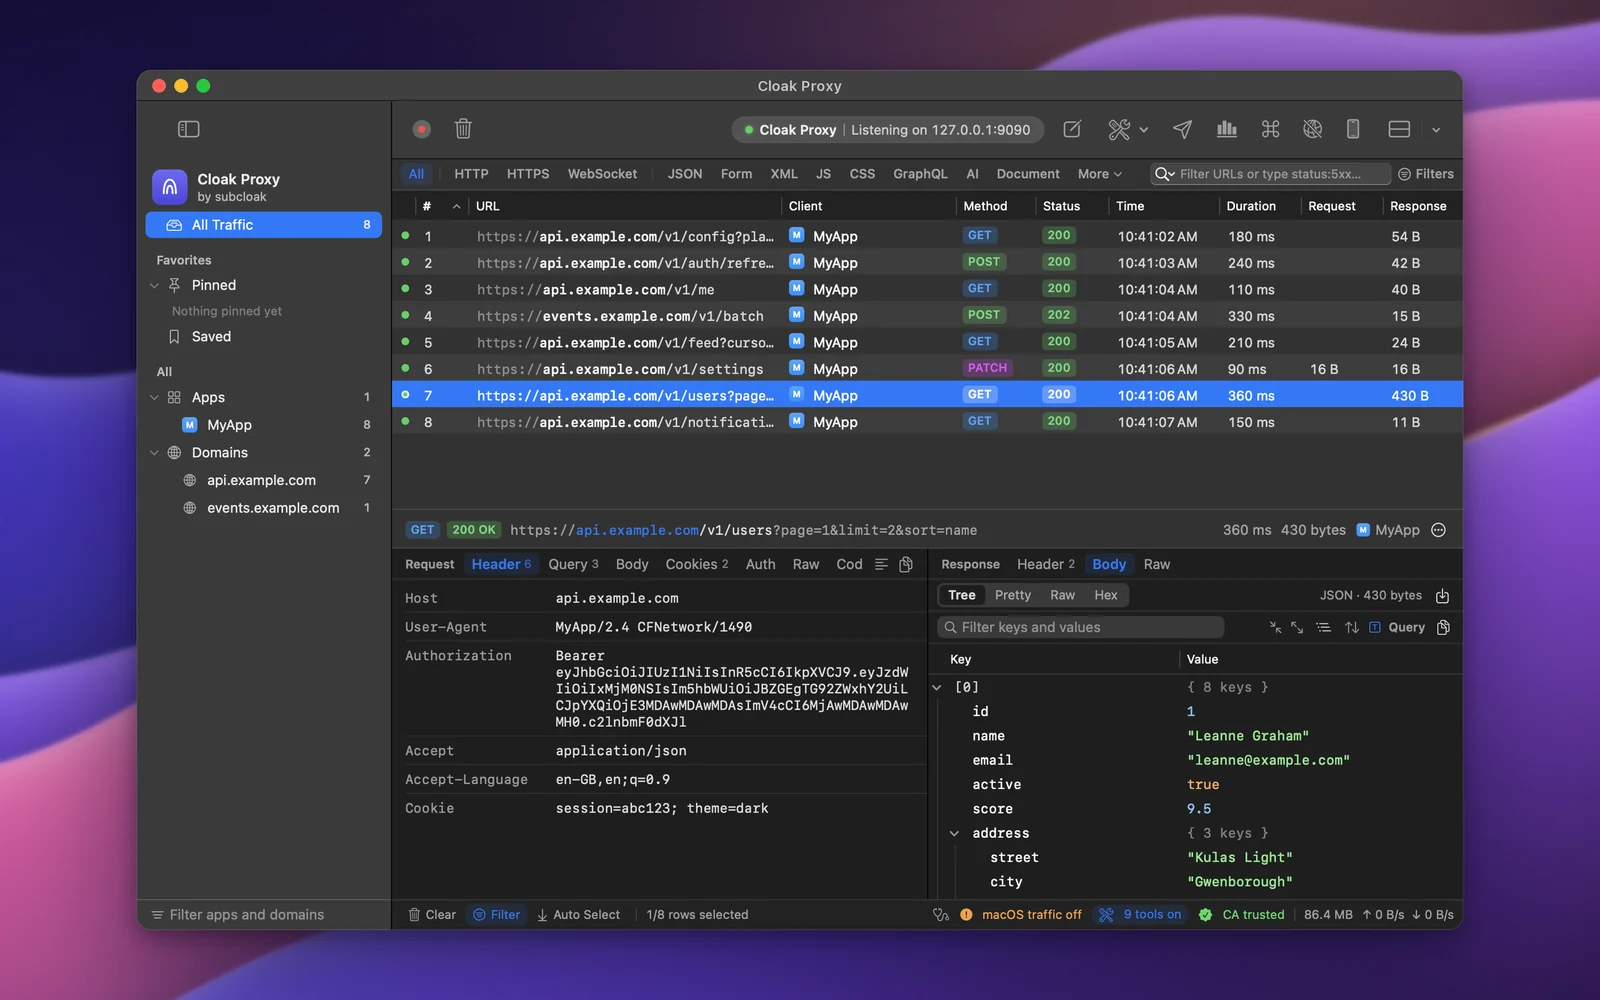
Task: Switch to the WebSocket filter tab
Action: [602, 174]
